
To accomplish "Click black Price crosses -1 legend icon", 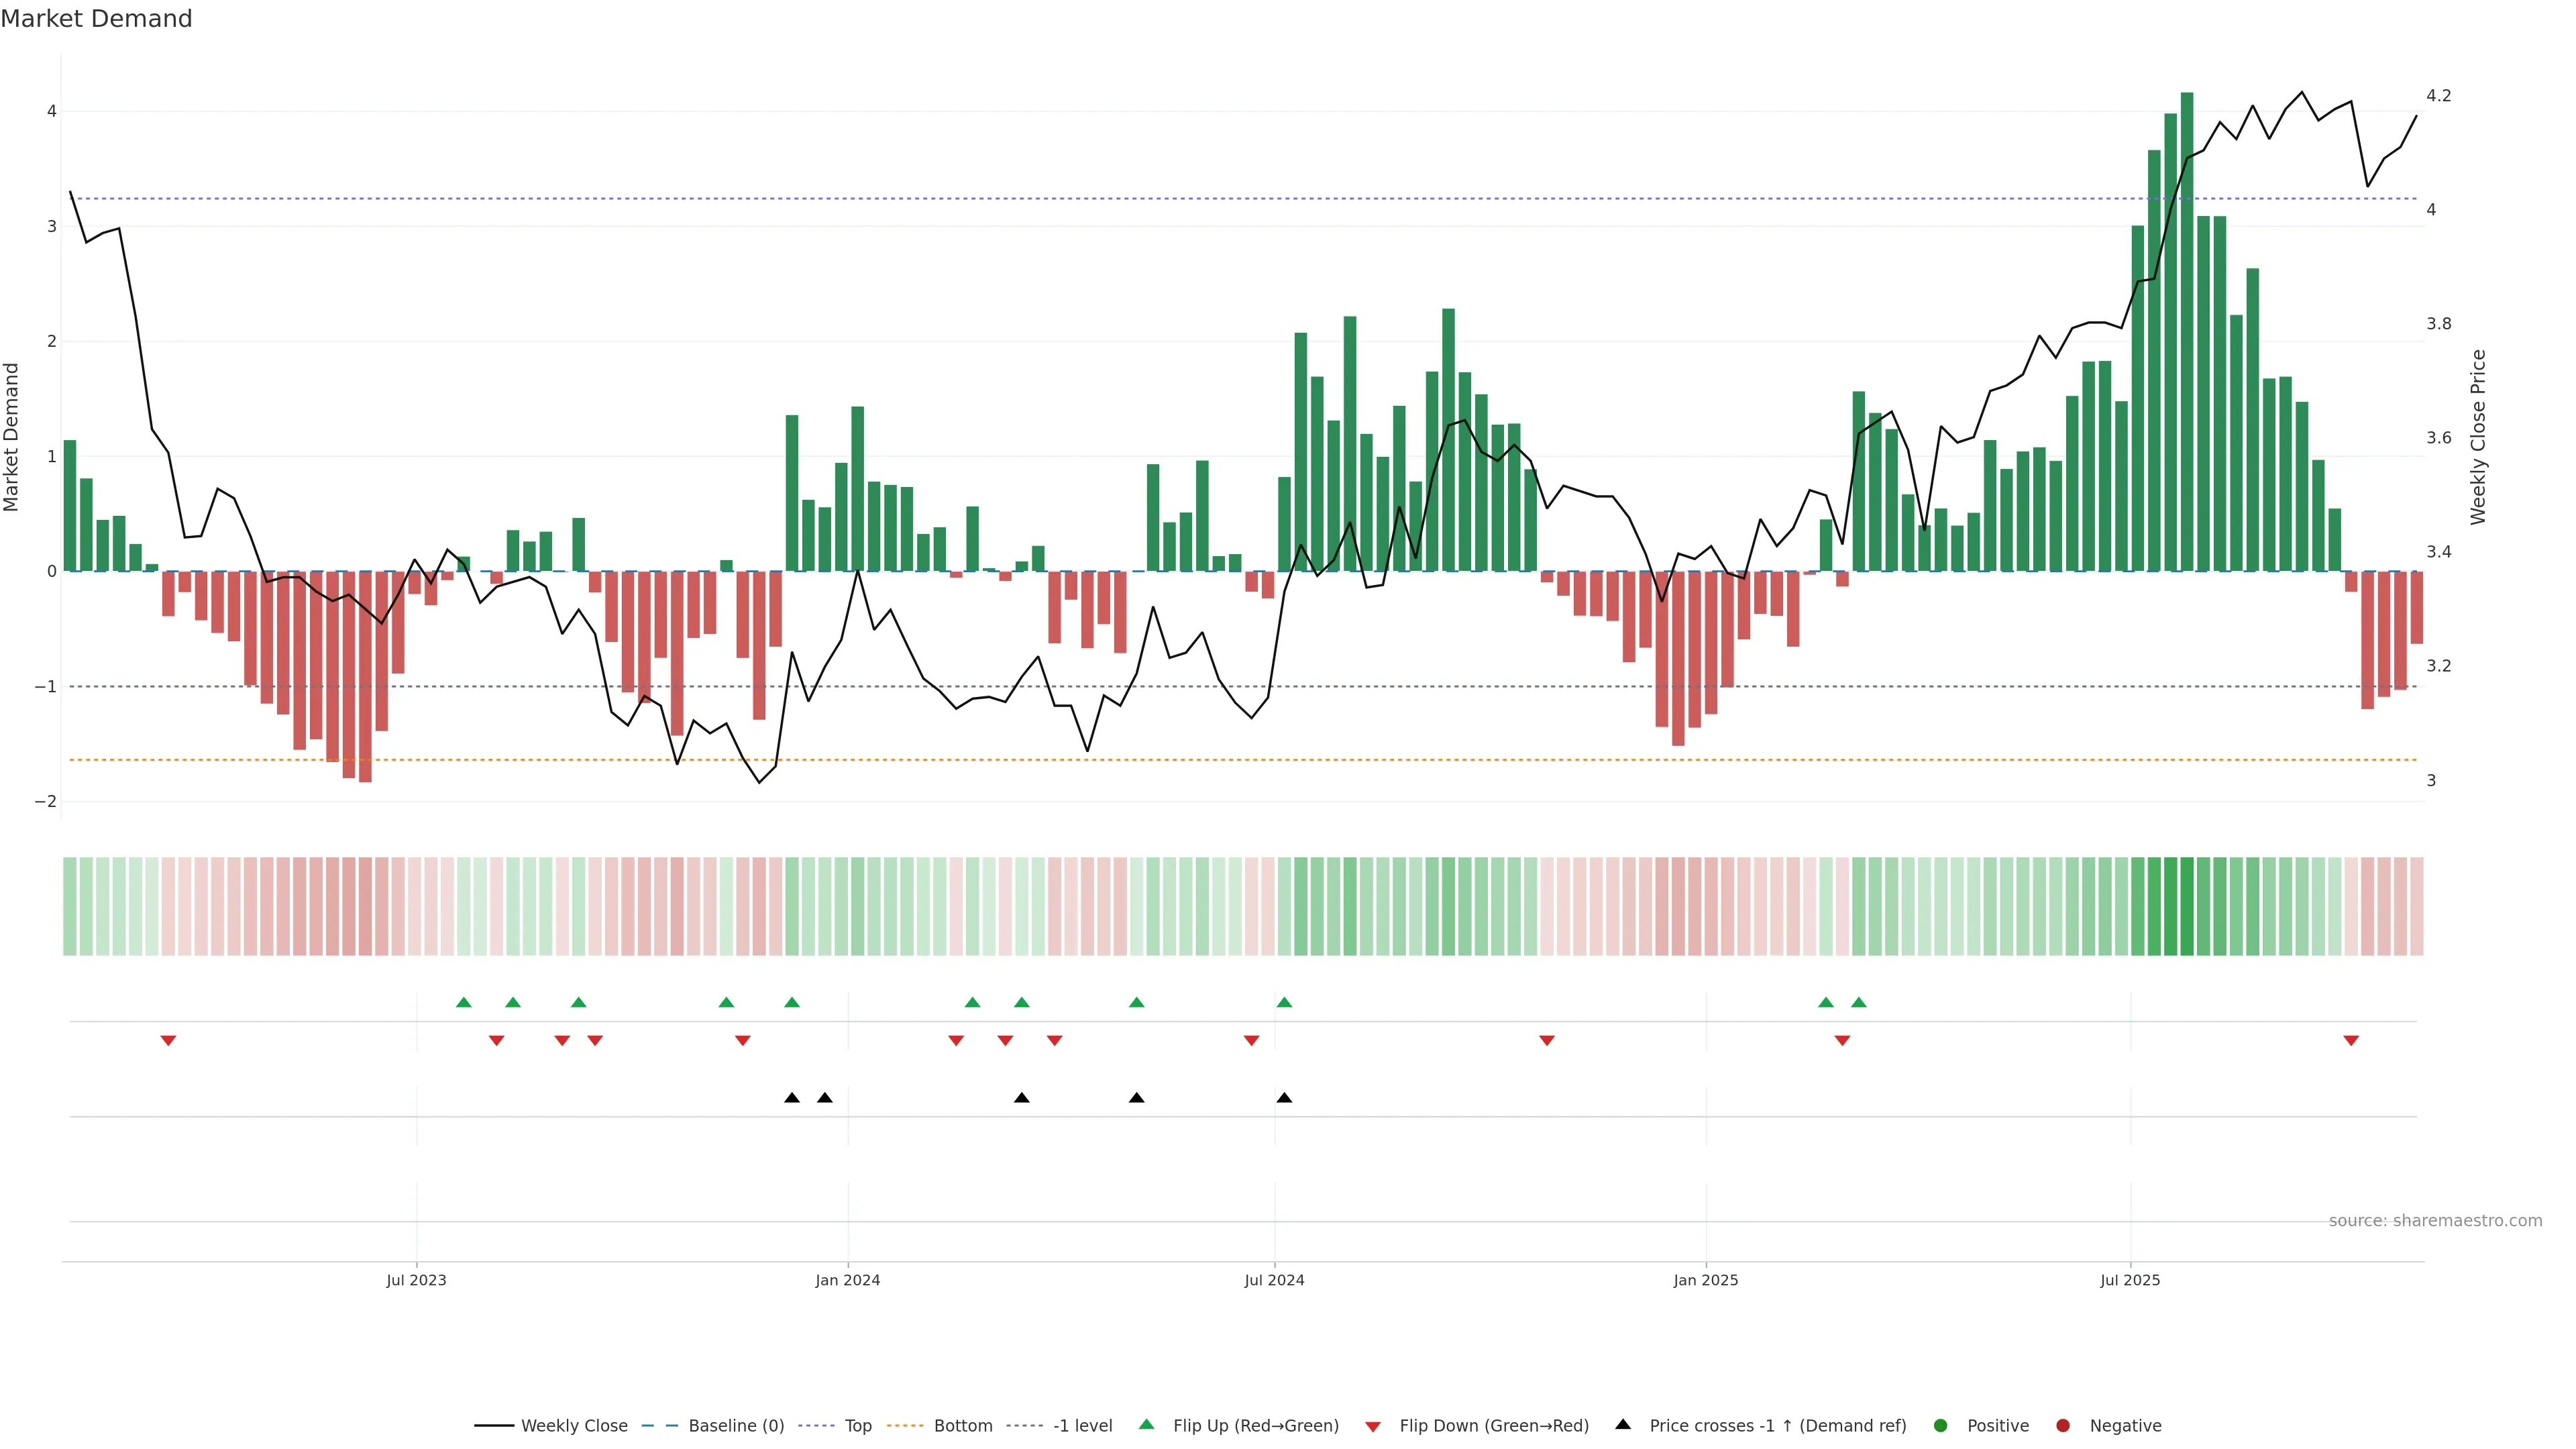I will [x=1623, y=1424].
